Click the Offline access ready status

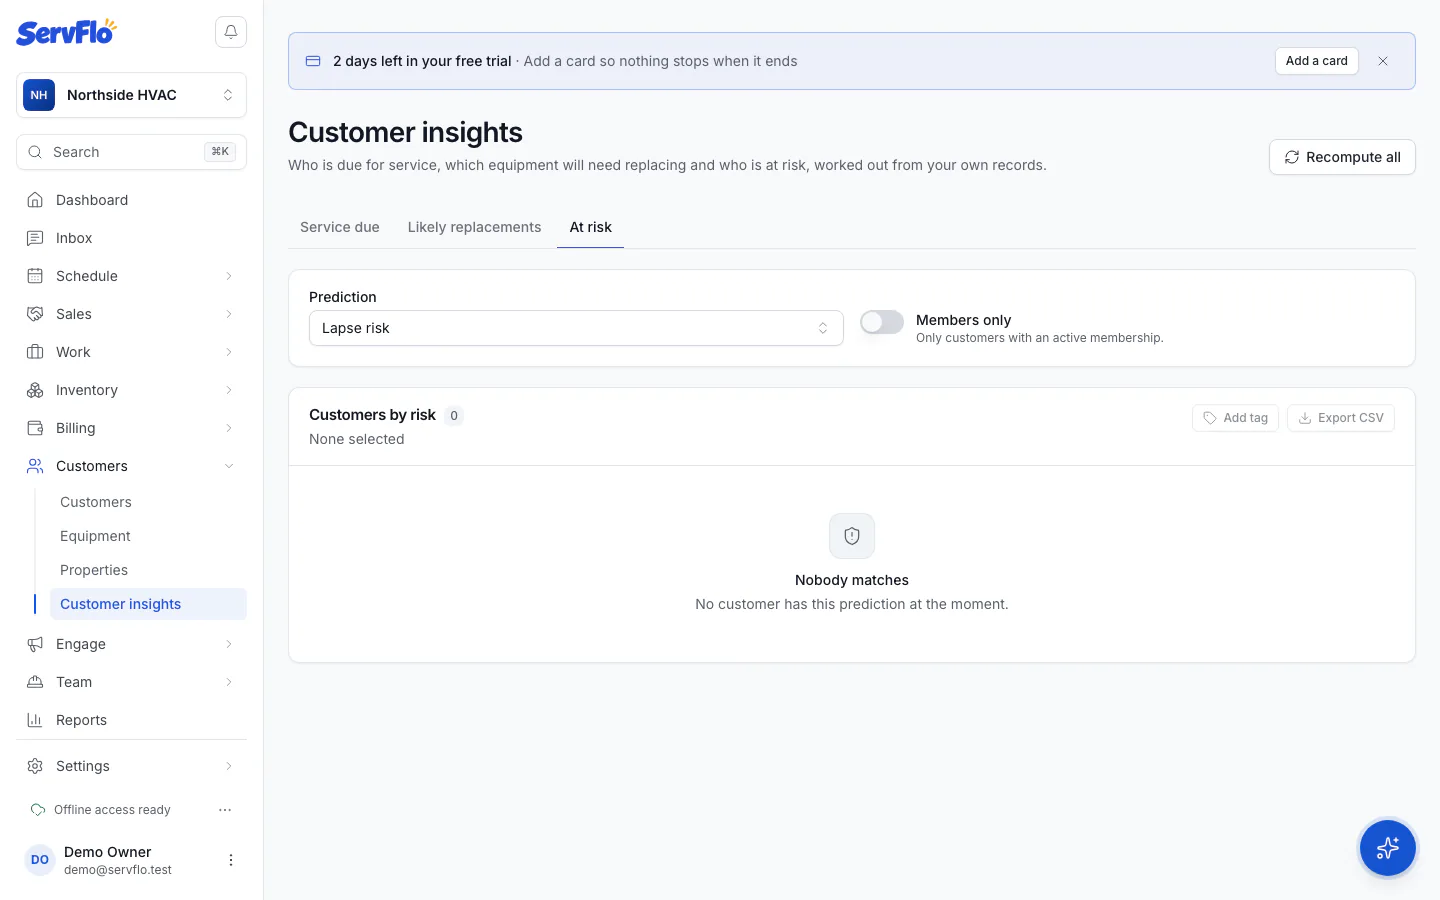[x=101, y=810]
